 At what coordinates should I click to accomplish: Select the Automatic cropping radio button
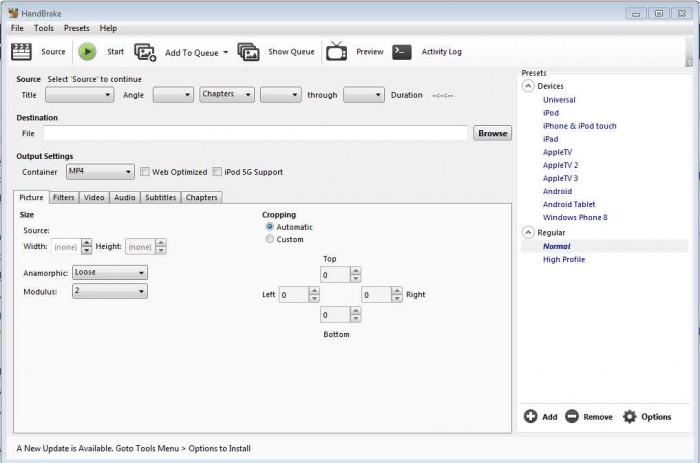tap(270, 226)
